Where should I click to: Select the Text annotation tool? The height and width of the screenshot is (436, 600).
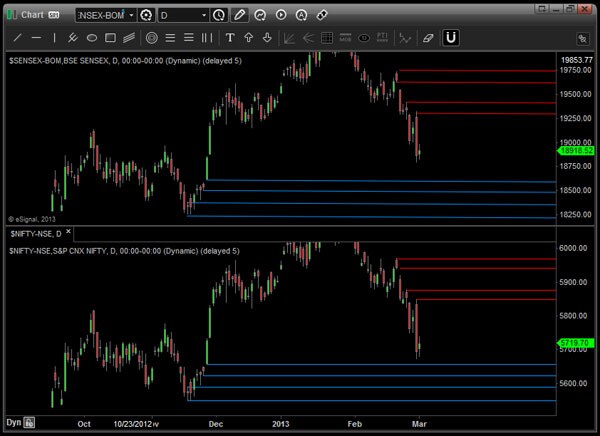[230, 38]
